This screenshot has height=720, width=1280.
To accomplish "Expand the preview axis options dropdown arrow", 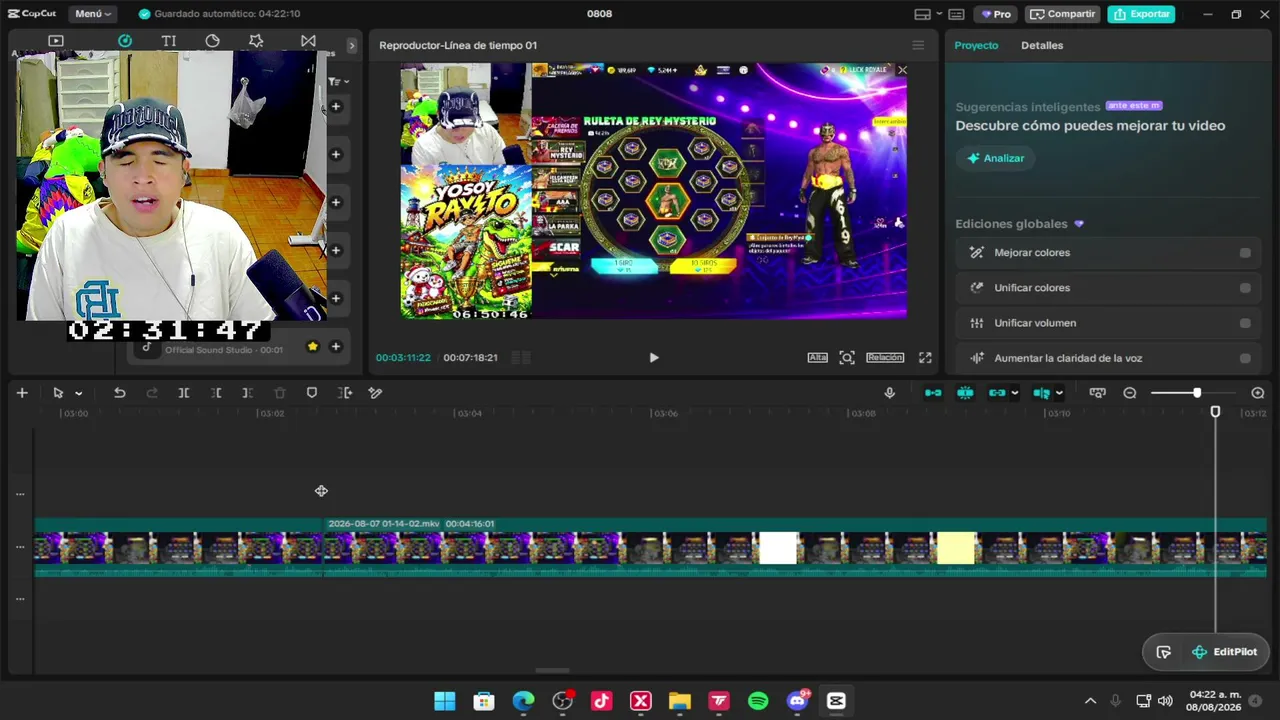I will 1059,393.
